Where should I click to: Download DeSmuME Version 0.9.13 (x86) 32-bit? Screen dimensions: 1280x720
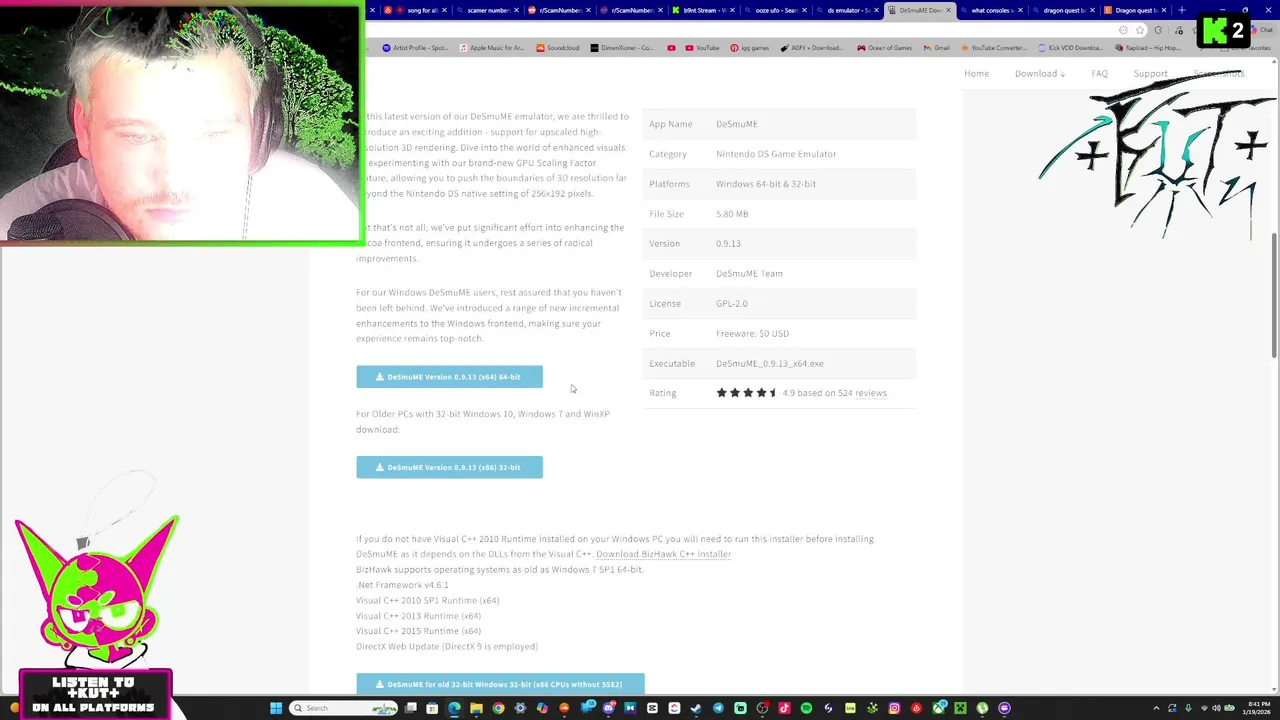[449, 467]
